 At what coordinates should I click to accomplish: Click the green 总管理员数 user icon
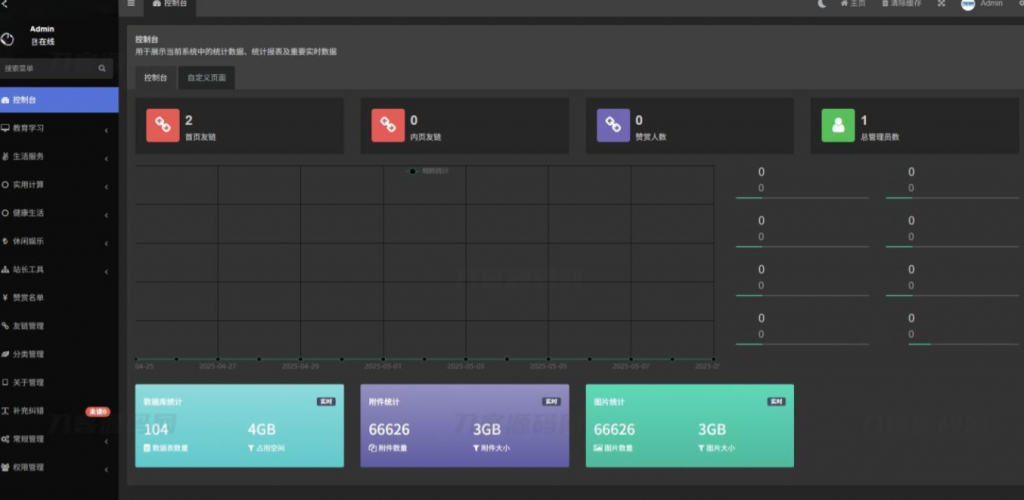coord(838,126)
